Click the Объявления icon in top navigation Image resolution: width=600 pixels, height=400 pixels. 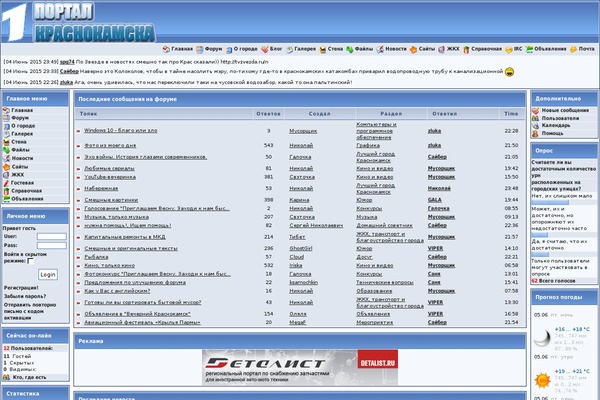click(529, 49)
